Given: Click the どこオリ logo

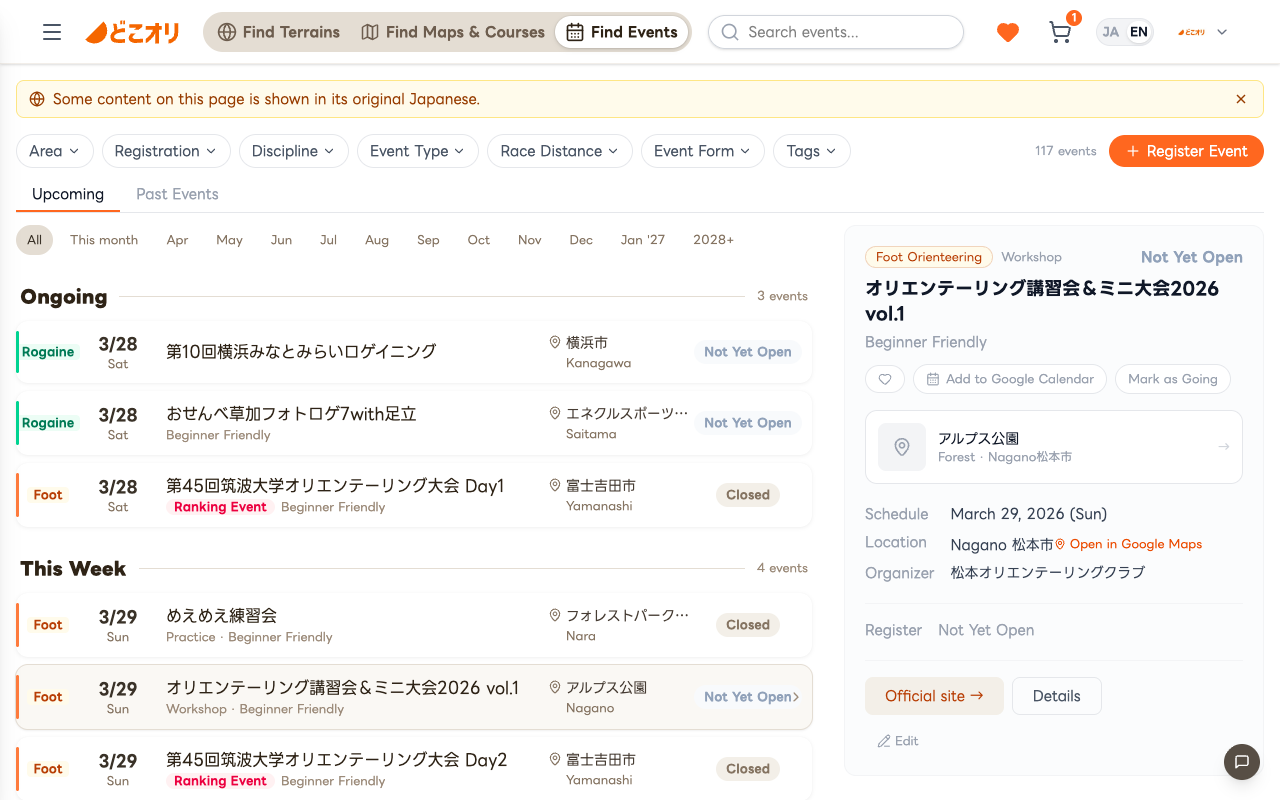Looking at the screenshot, I should (x=131, y=31).
